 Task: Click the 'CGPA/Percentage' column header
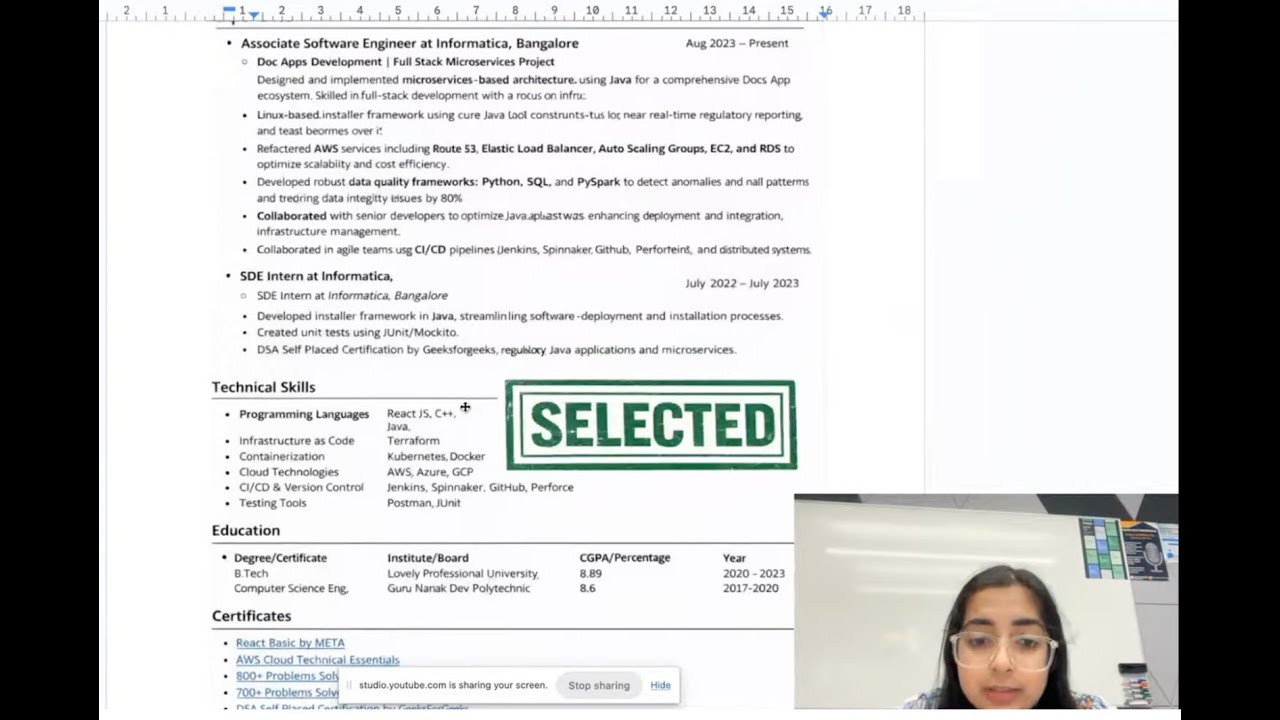(625, 558)
